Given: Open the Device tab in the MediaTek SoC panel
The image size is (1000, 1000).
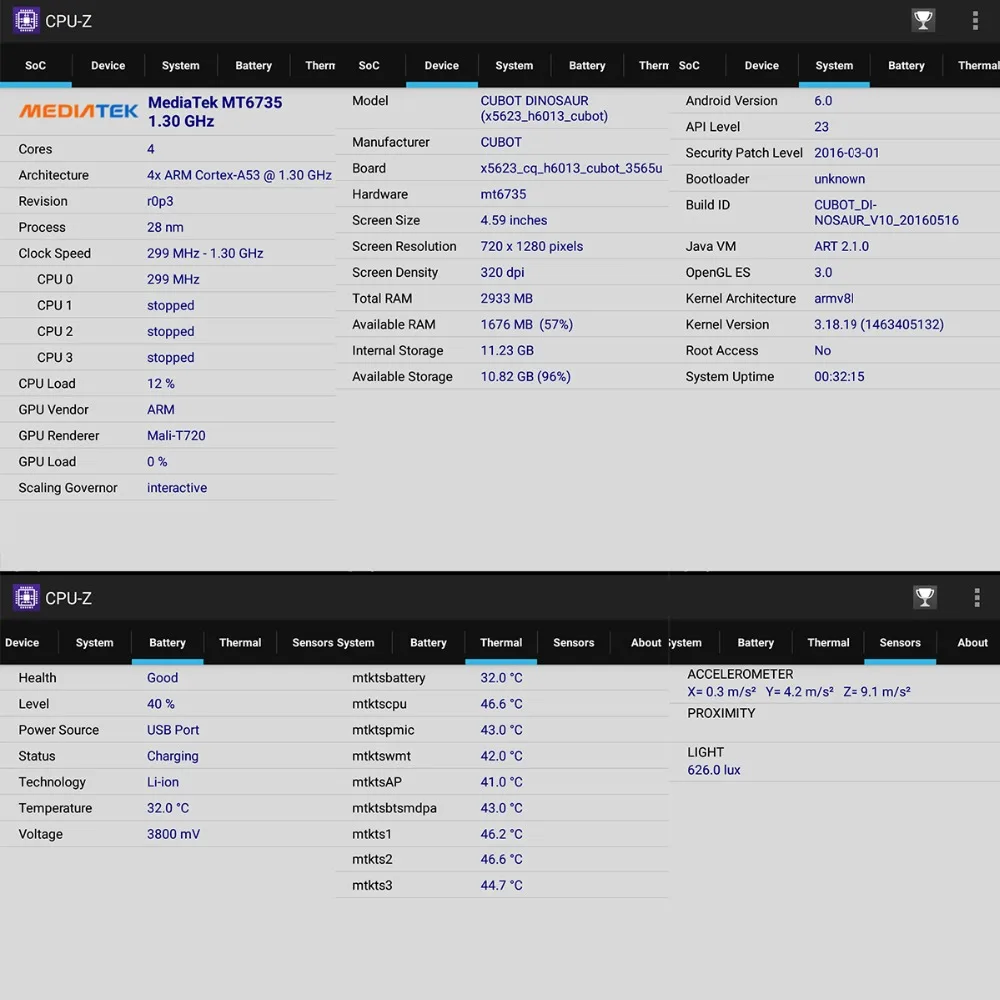Looking at the screenshot, I should 108,66.
